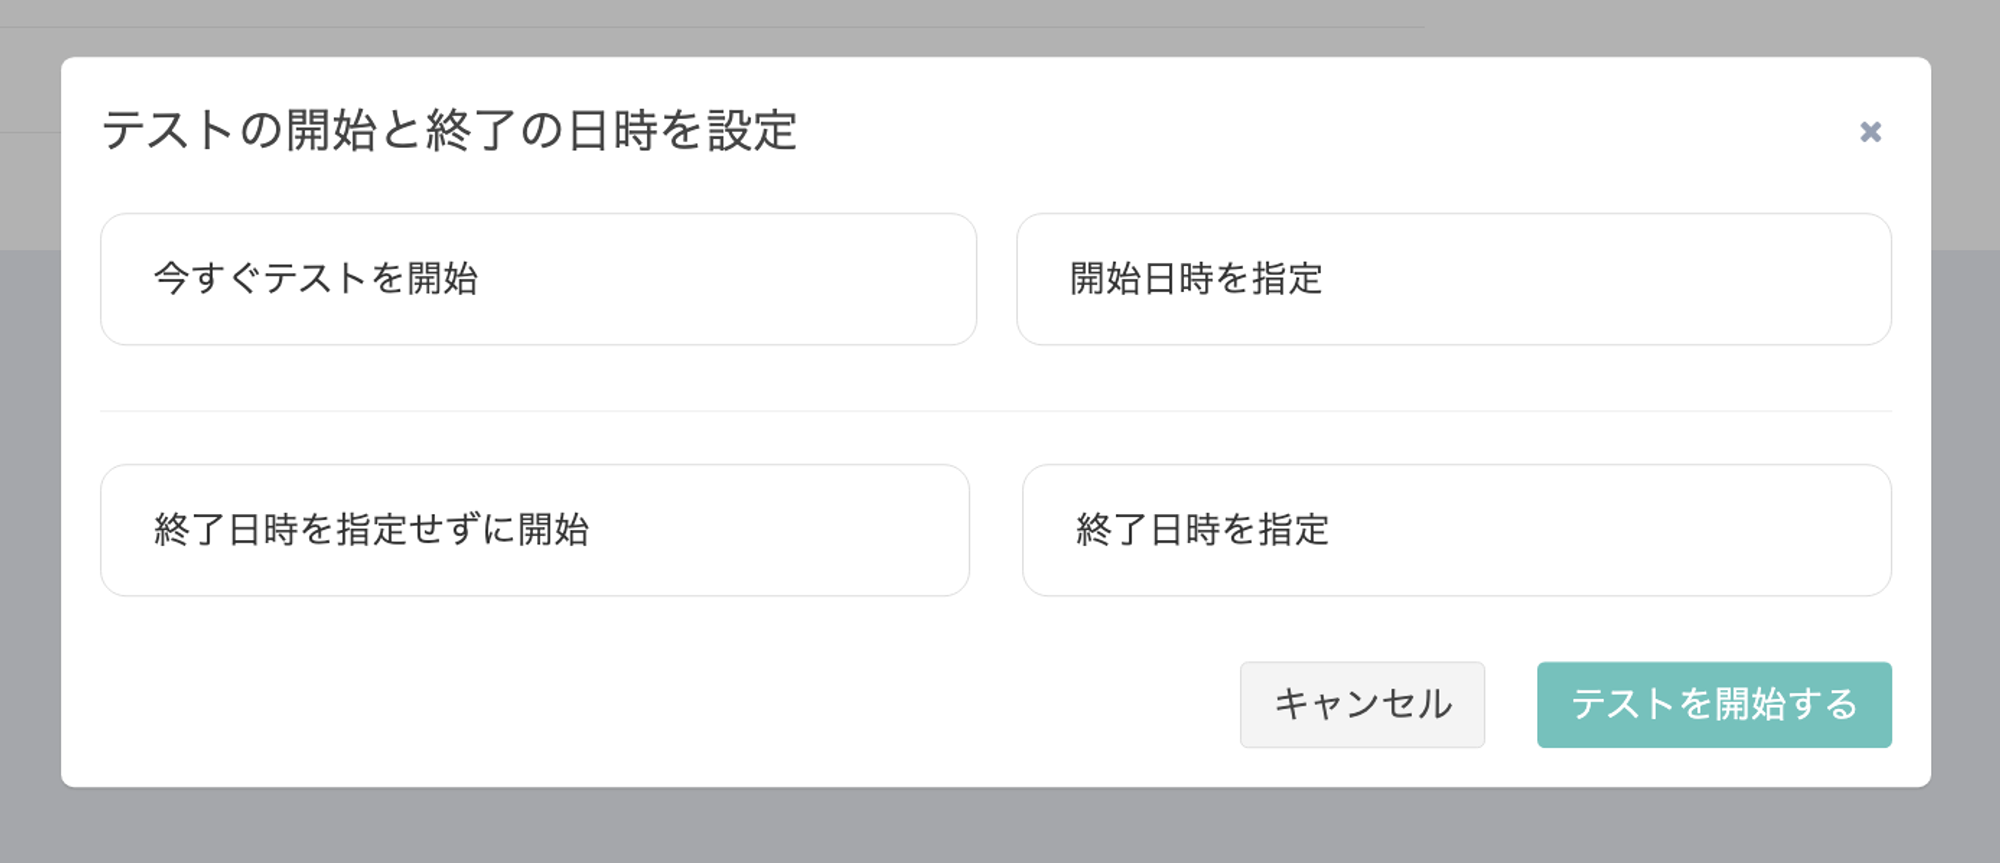Start the test immediately option card
Screen dimensions: 2000x863
pyautogui.click(x=538, y=279)
